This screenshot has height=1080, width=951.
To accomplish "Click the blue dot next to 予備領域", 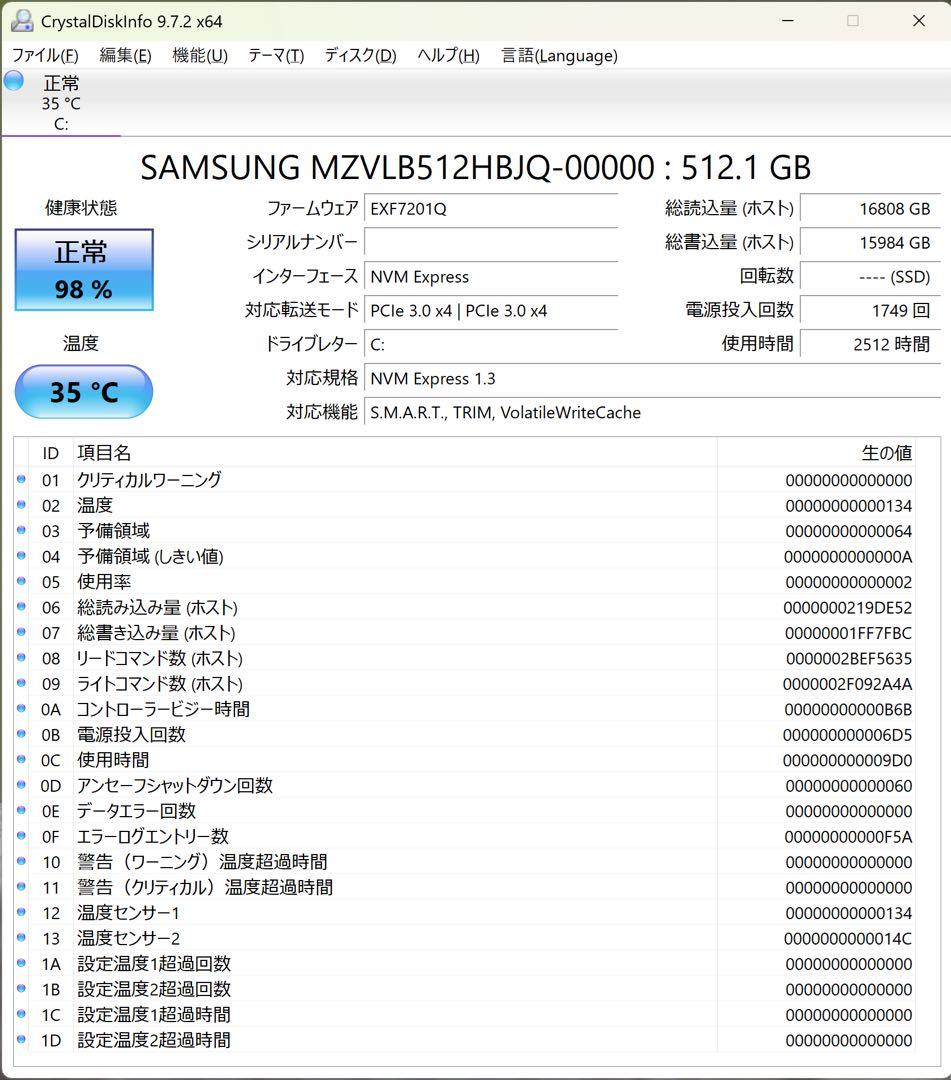I will coord(22,531).
